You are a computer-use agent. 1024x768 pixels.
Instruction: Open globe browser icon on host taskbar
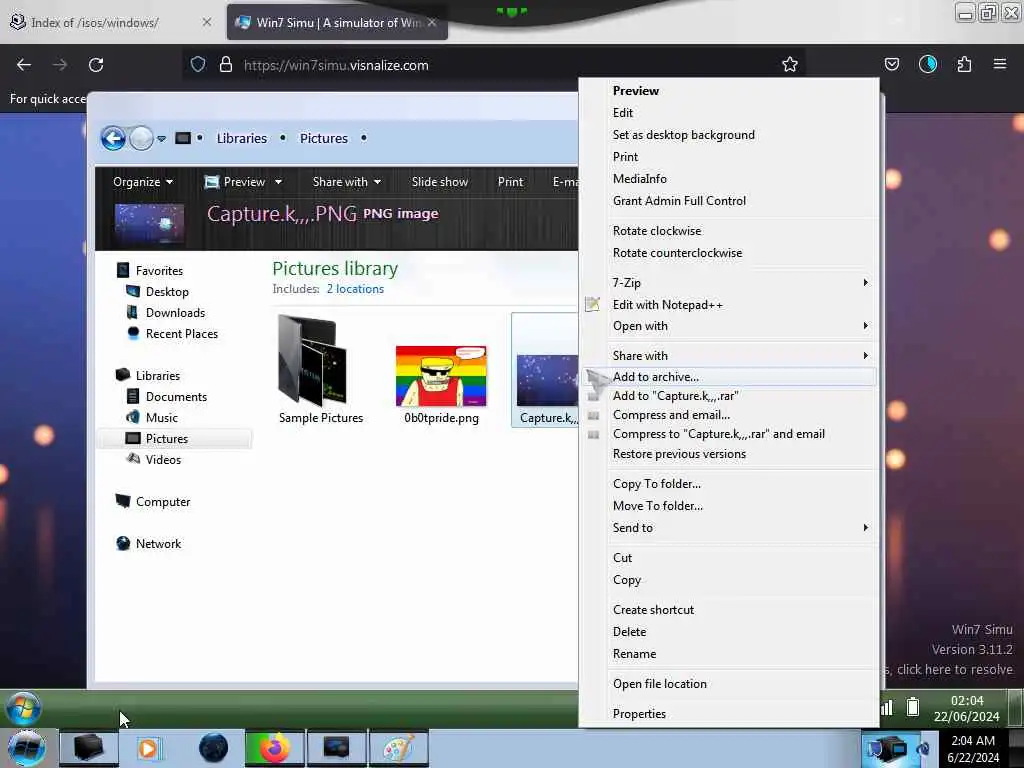click(213, 748)
